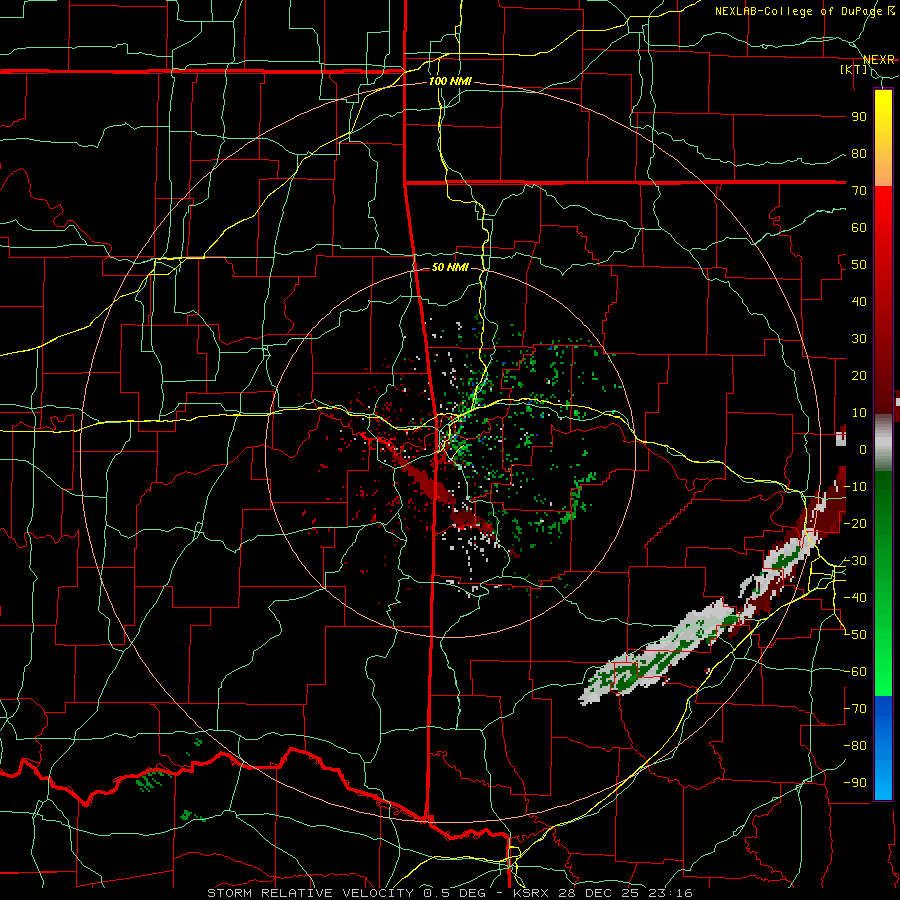Click the -50 value on velocity legend
This screenshot has width=900, height=900.
click(x=855, y=635)
